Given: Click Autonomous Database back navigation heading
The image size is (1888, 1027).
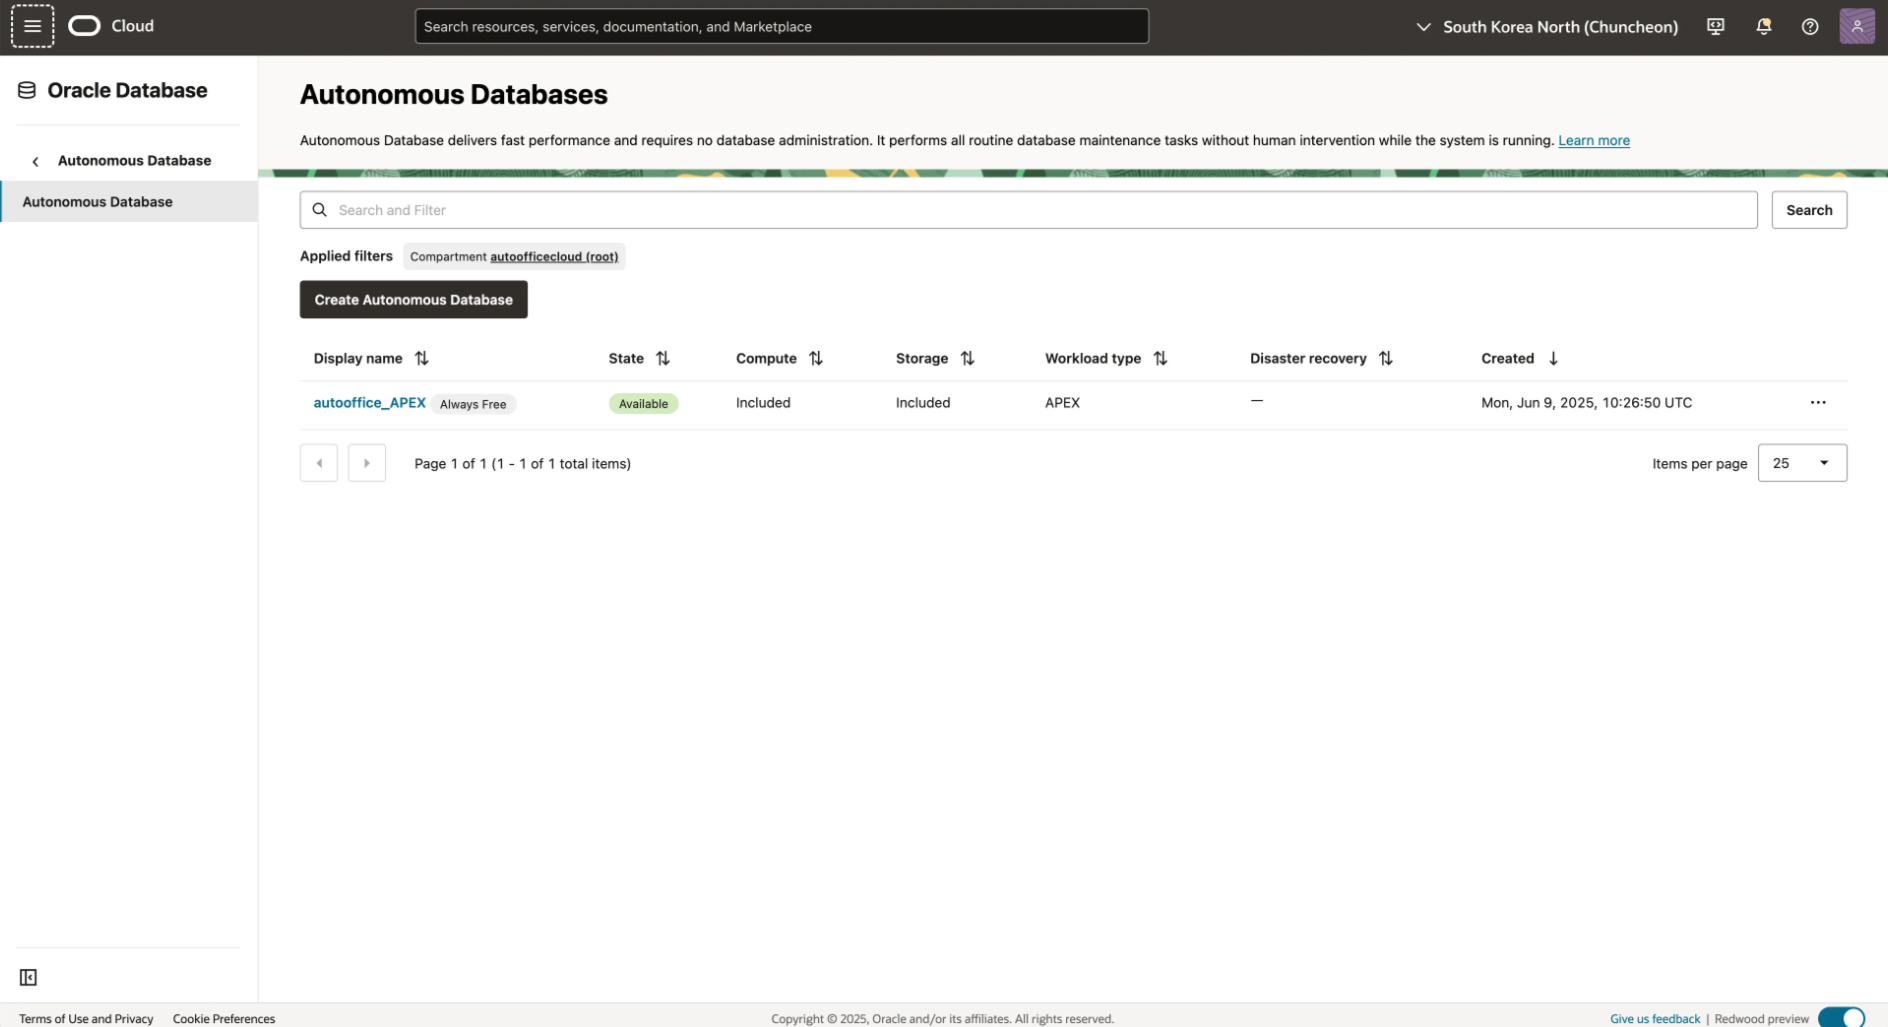Looking at the screenshot, I should 134,160.
